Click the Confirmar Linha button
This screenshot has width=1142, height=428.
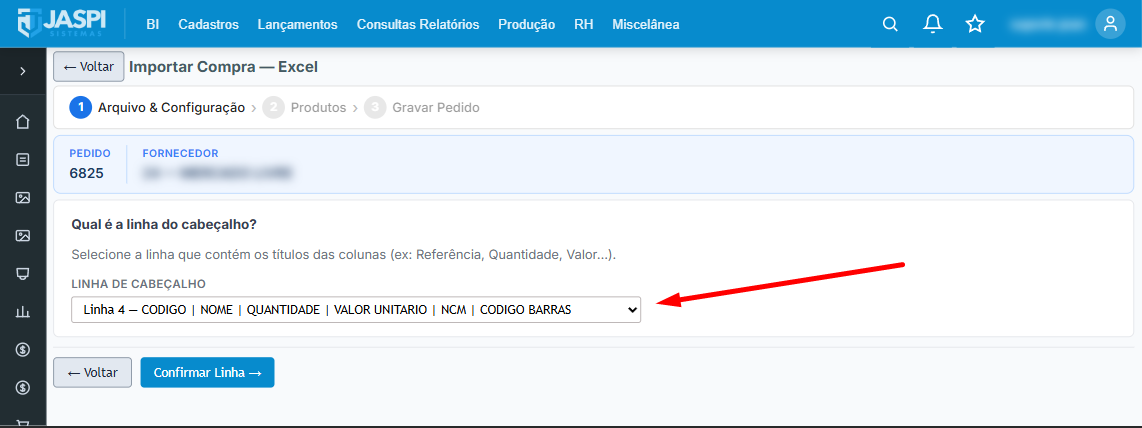(208, 372)
